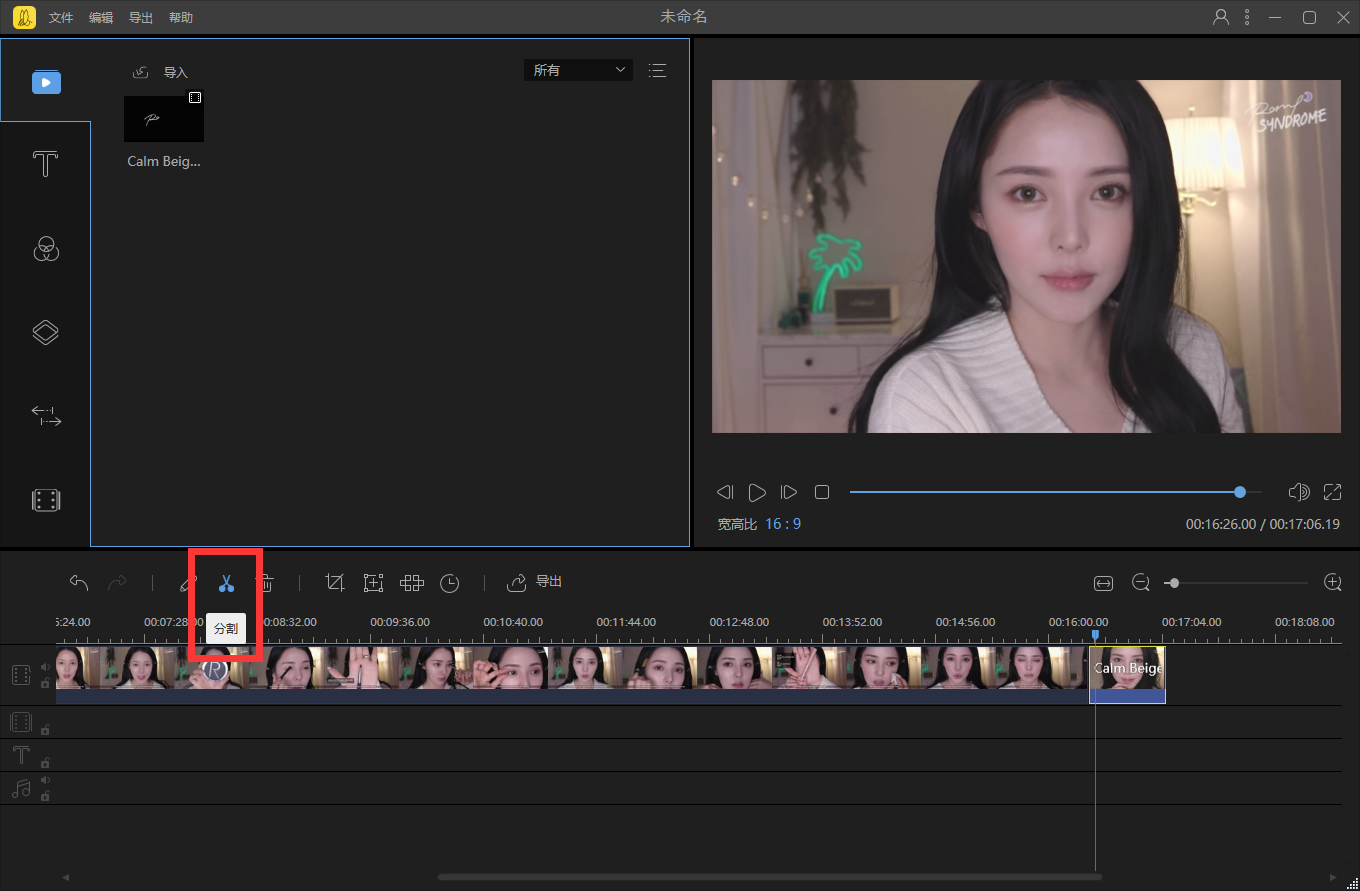Open the three-dot more options menu
1360x891 pixels.
[x=1246, y=17]
